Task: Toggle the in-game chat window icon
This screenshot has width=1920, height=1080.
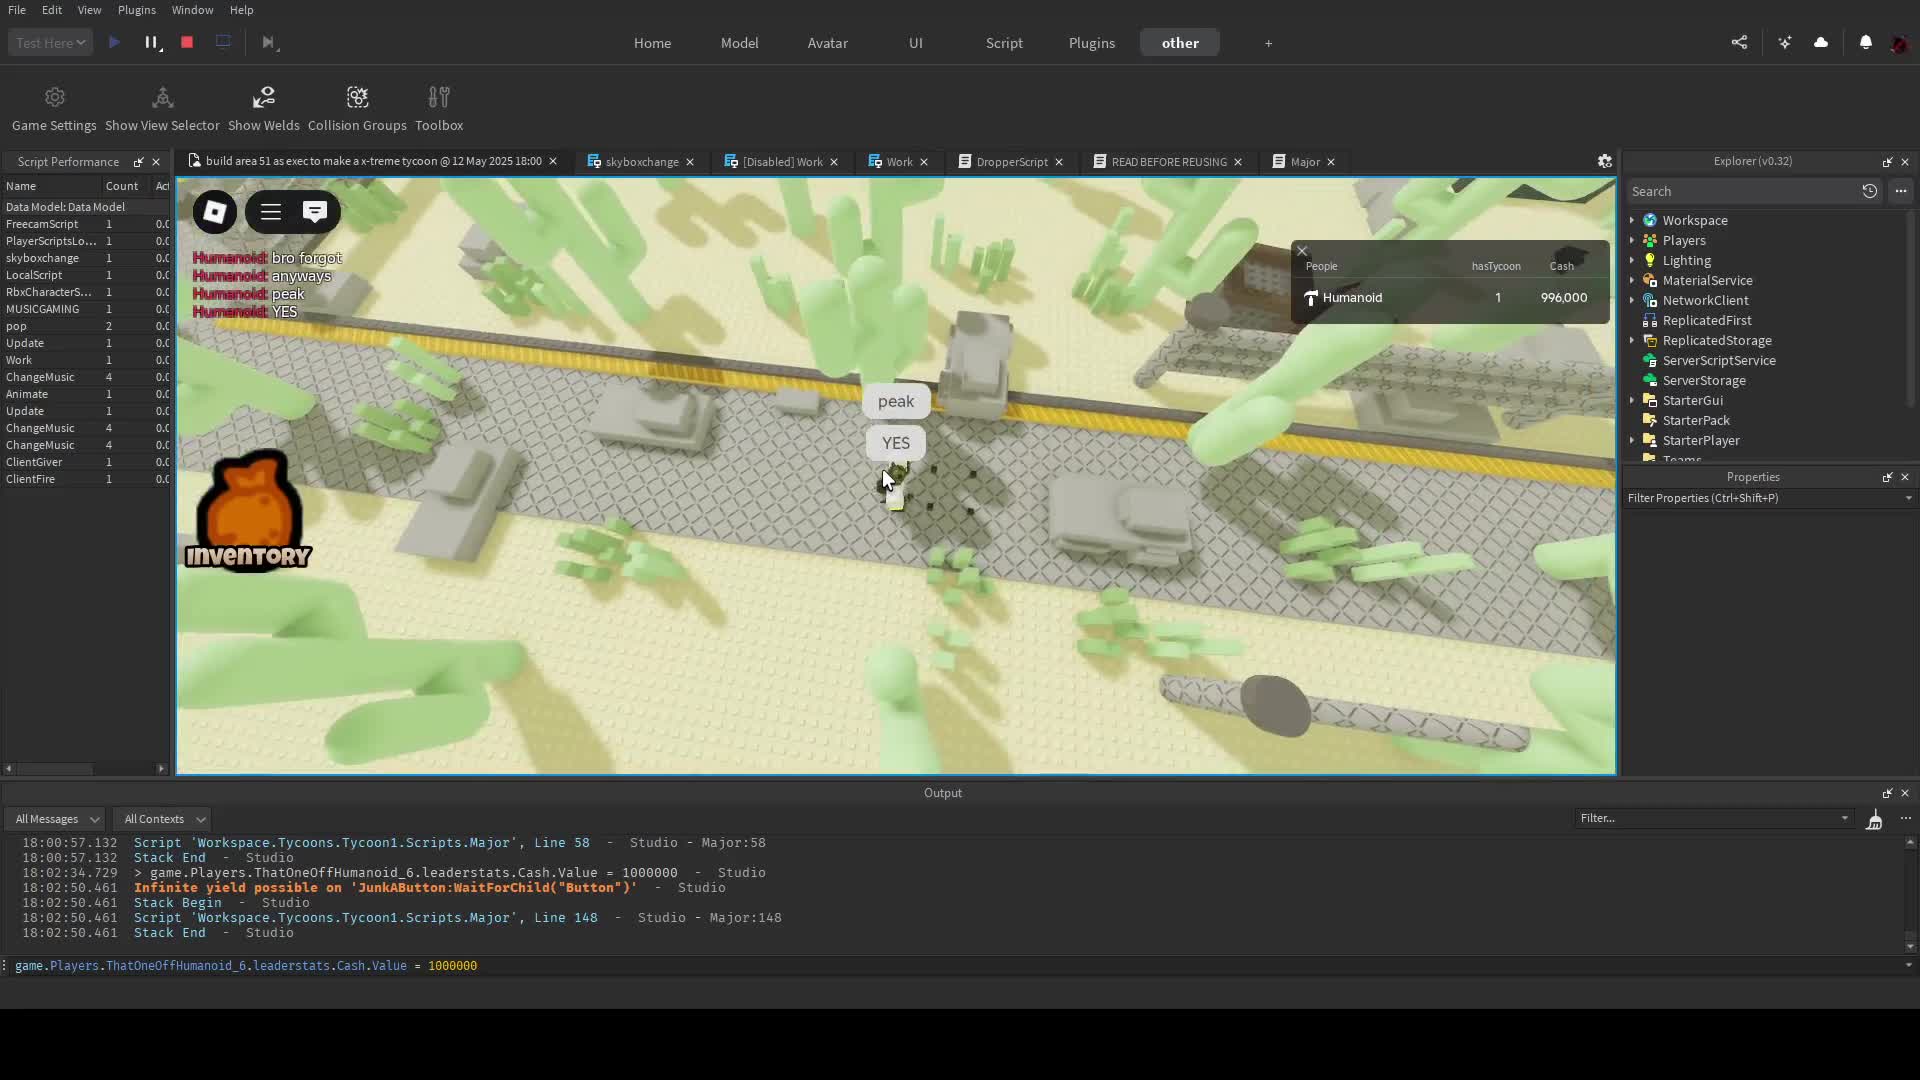Action: (x=315, y=212)
